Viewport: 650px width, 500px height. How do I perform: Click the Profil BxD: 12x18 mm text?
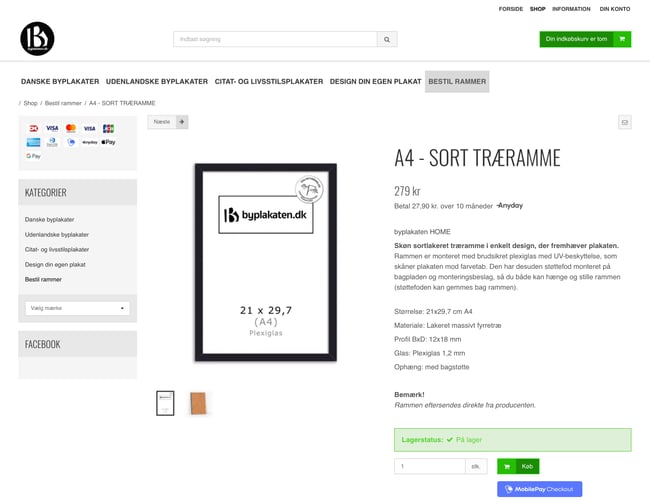(427, 339)
